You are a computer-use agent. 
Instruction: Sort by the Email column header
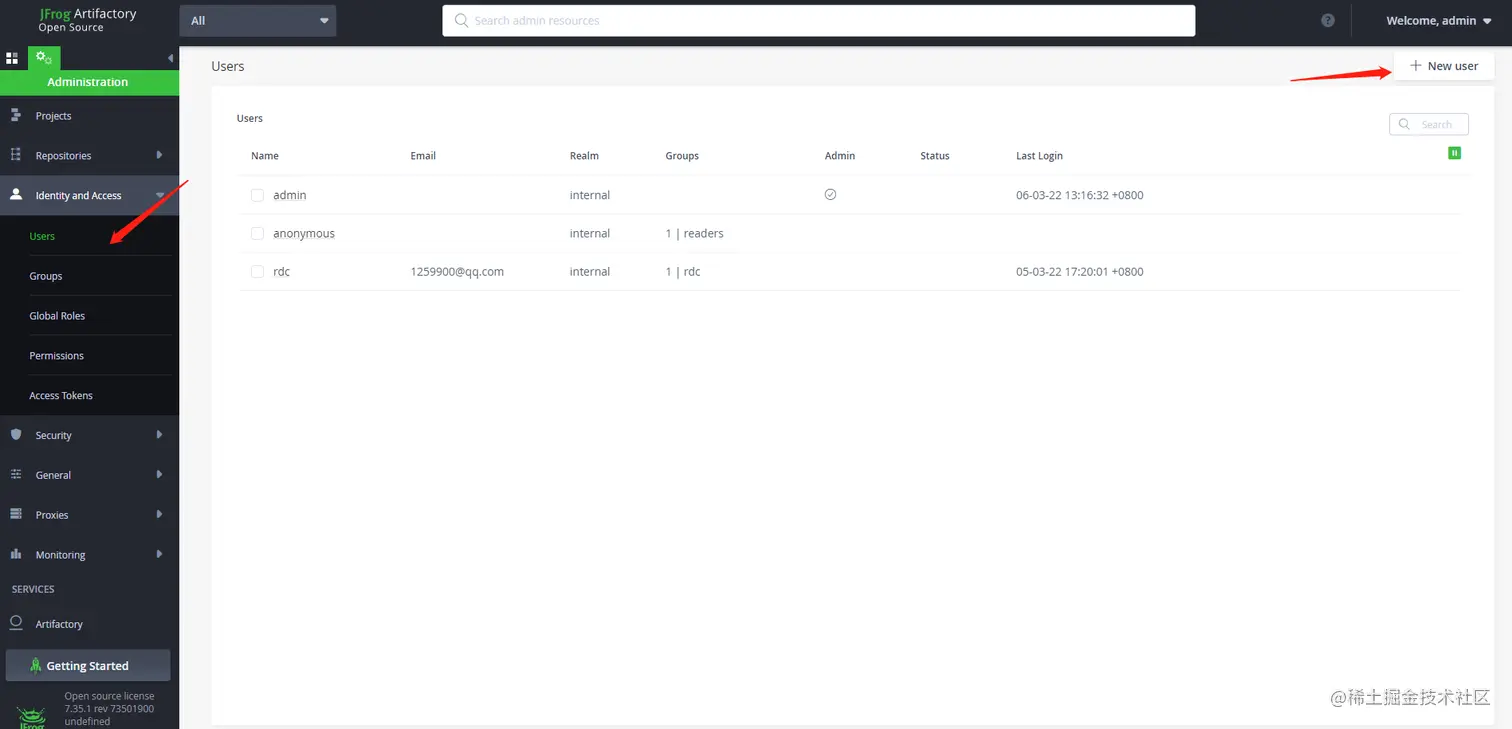pyautogui.click(x=423, y=156)
